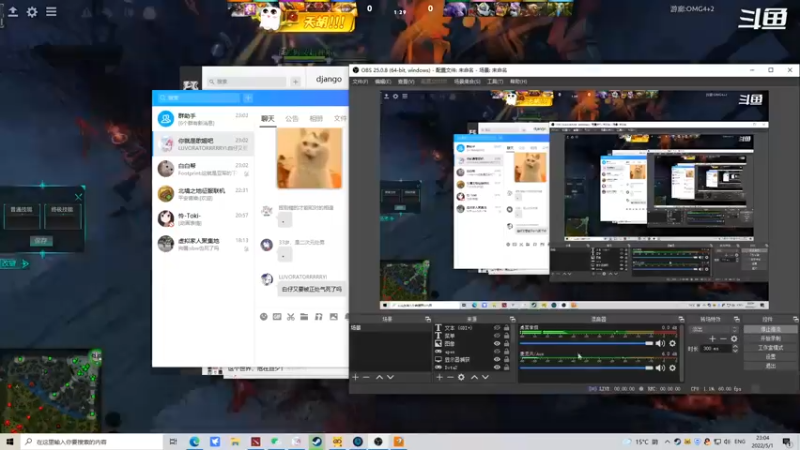The width and height of the screenshot is (800, 450).
Task: Adjust the transition duration stepper arrows
Action: [735, 348]
